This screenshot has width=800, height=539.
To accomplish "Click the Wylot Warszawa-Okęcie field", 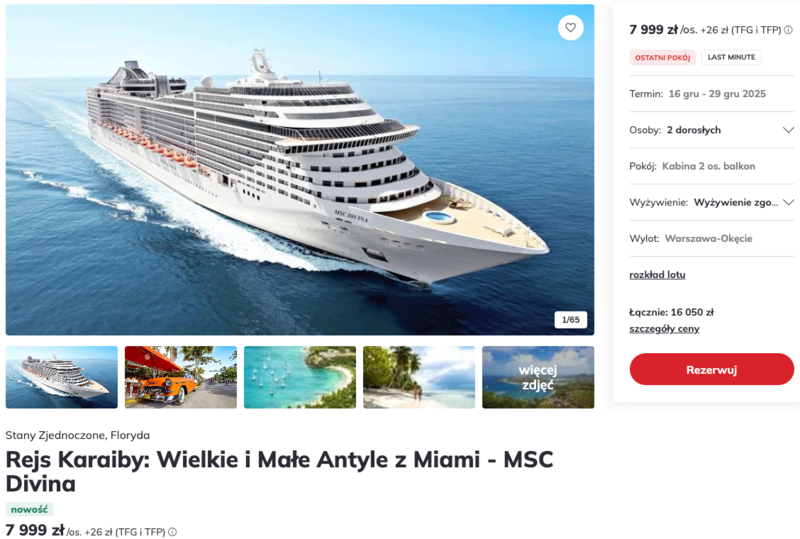I will [712, 238].
